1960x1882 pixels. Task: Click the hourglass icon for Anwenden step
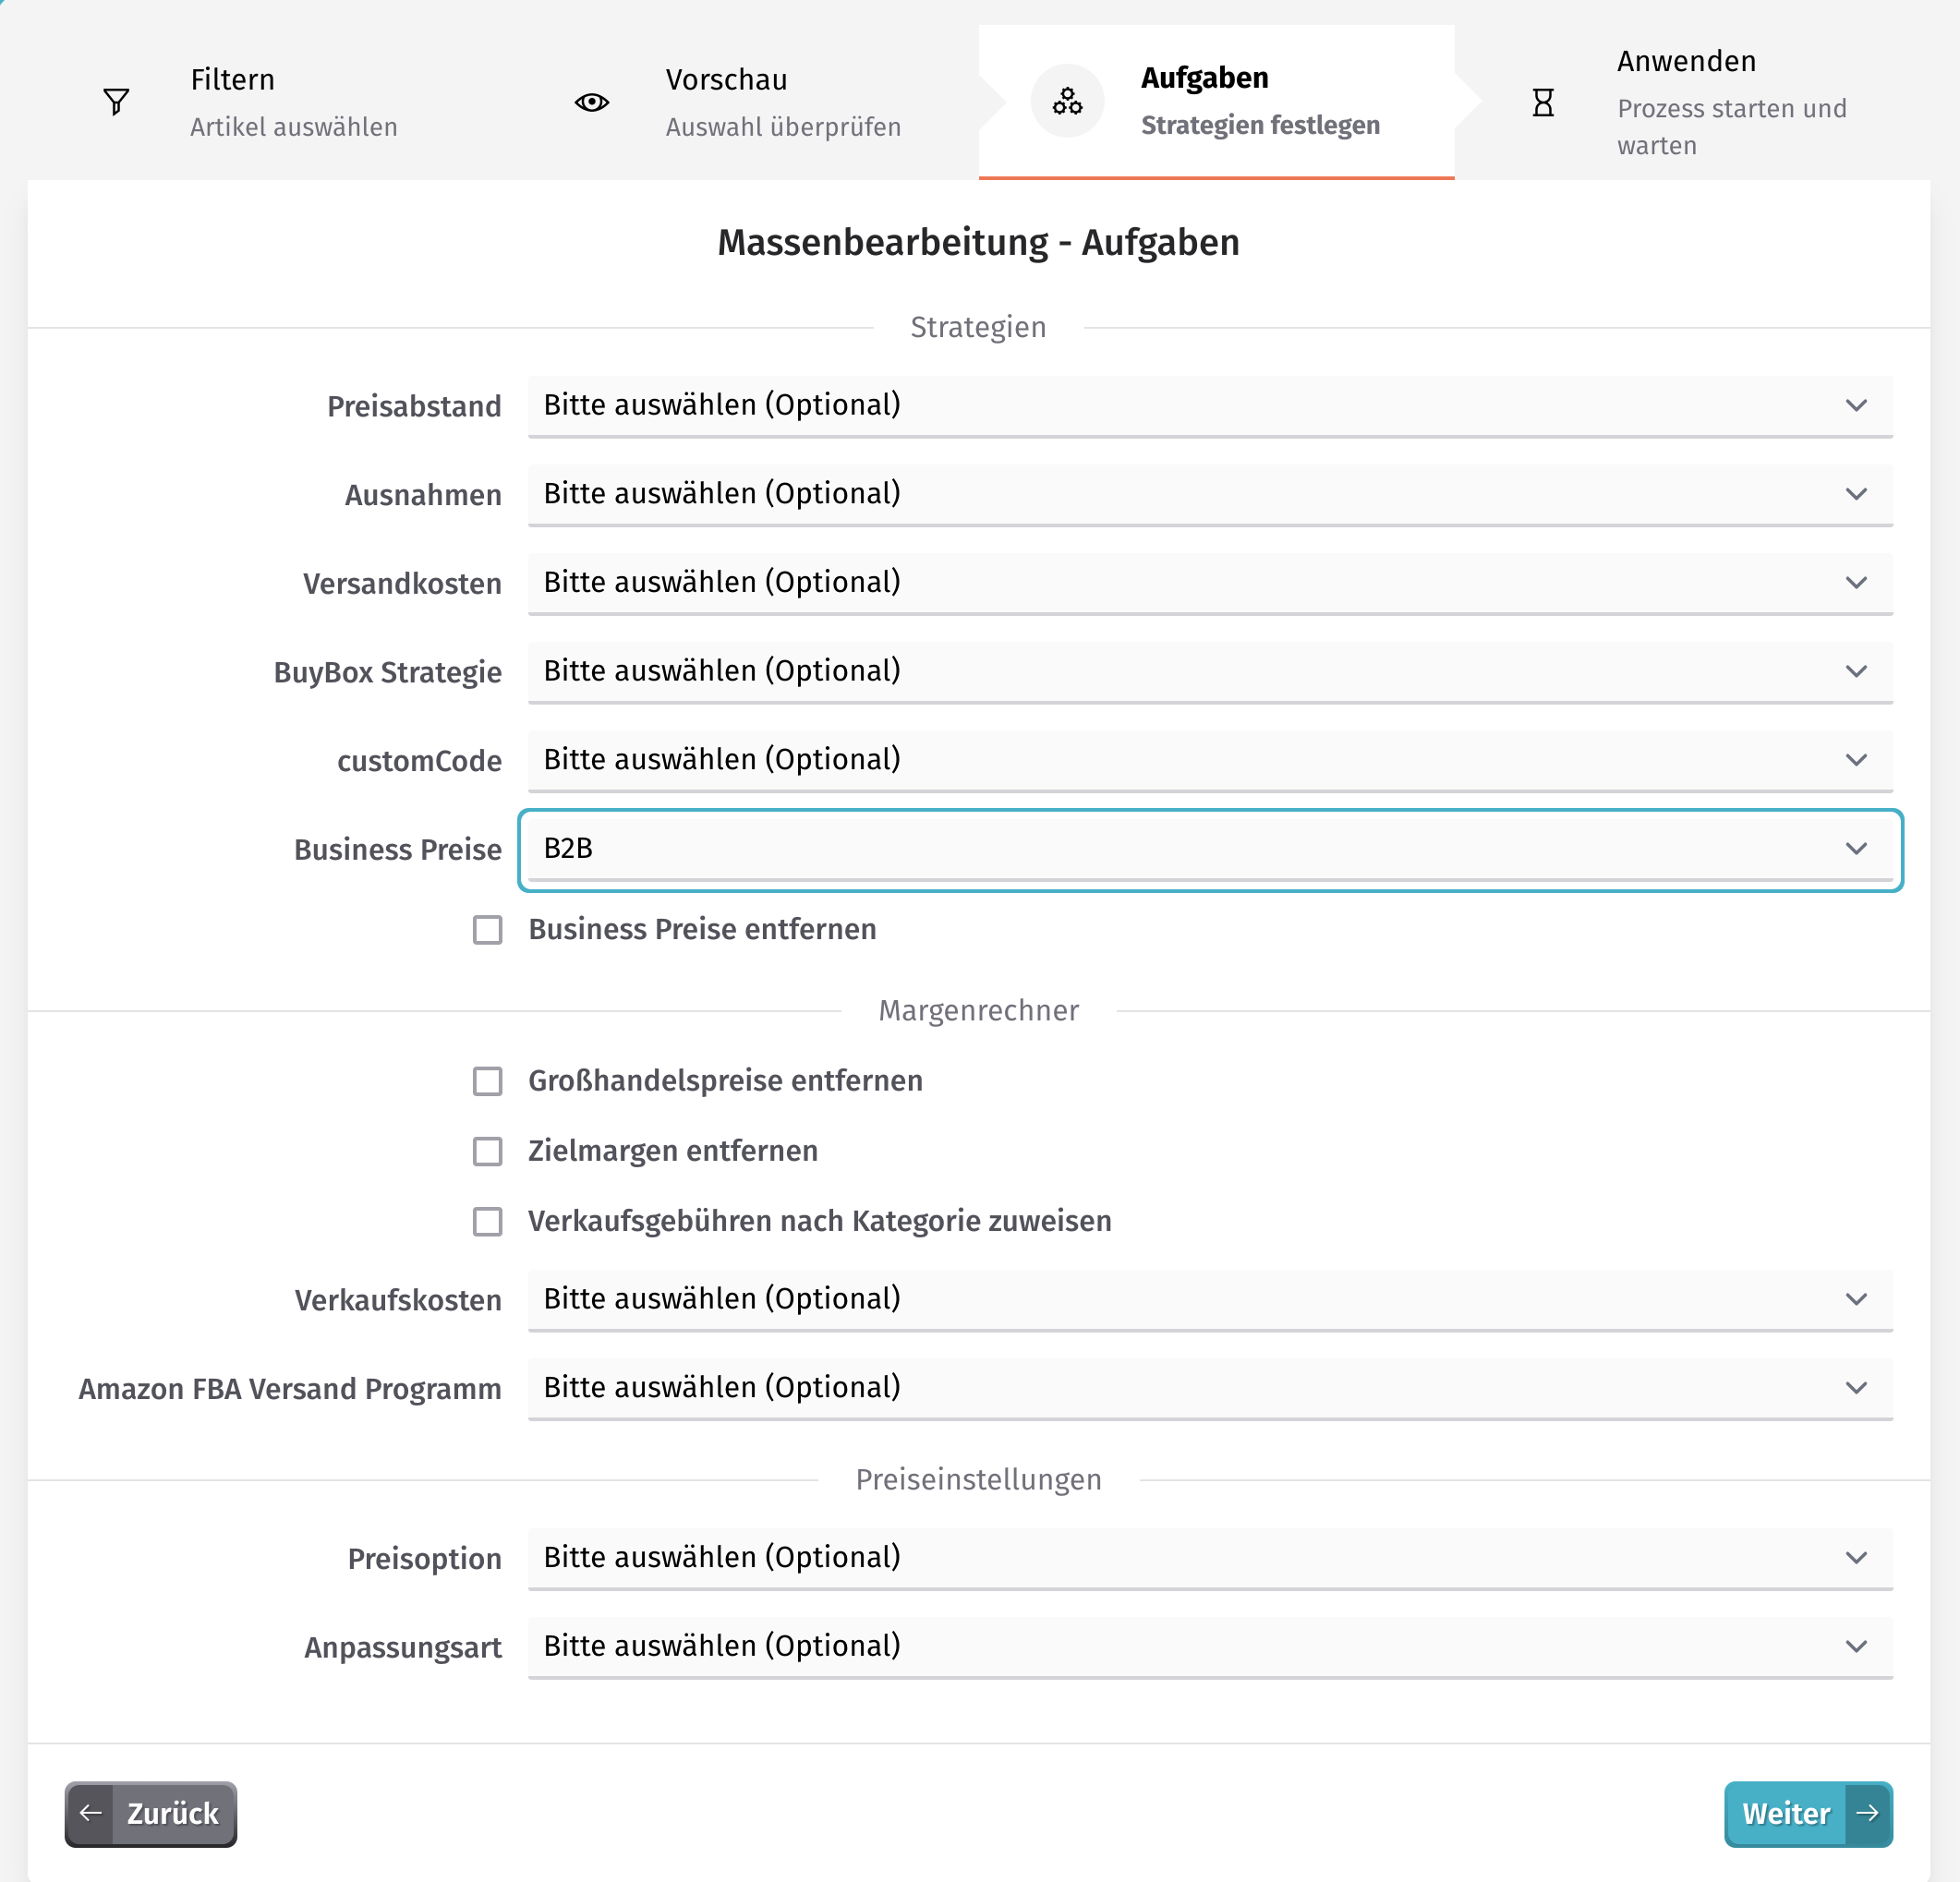pos(1543,102)
